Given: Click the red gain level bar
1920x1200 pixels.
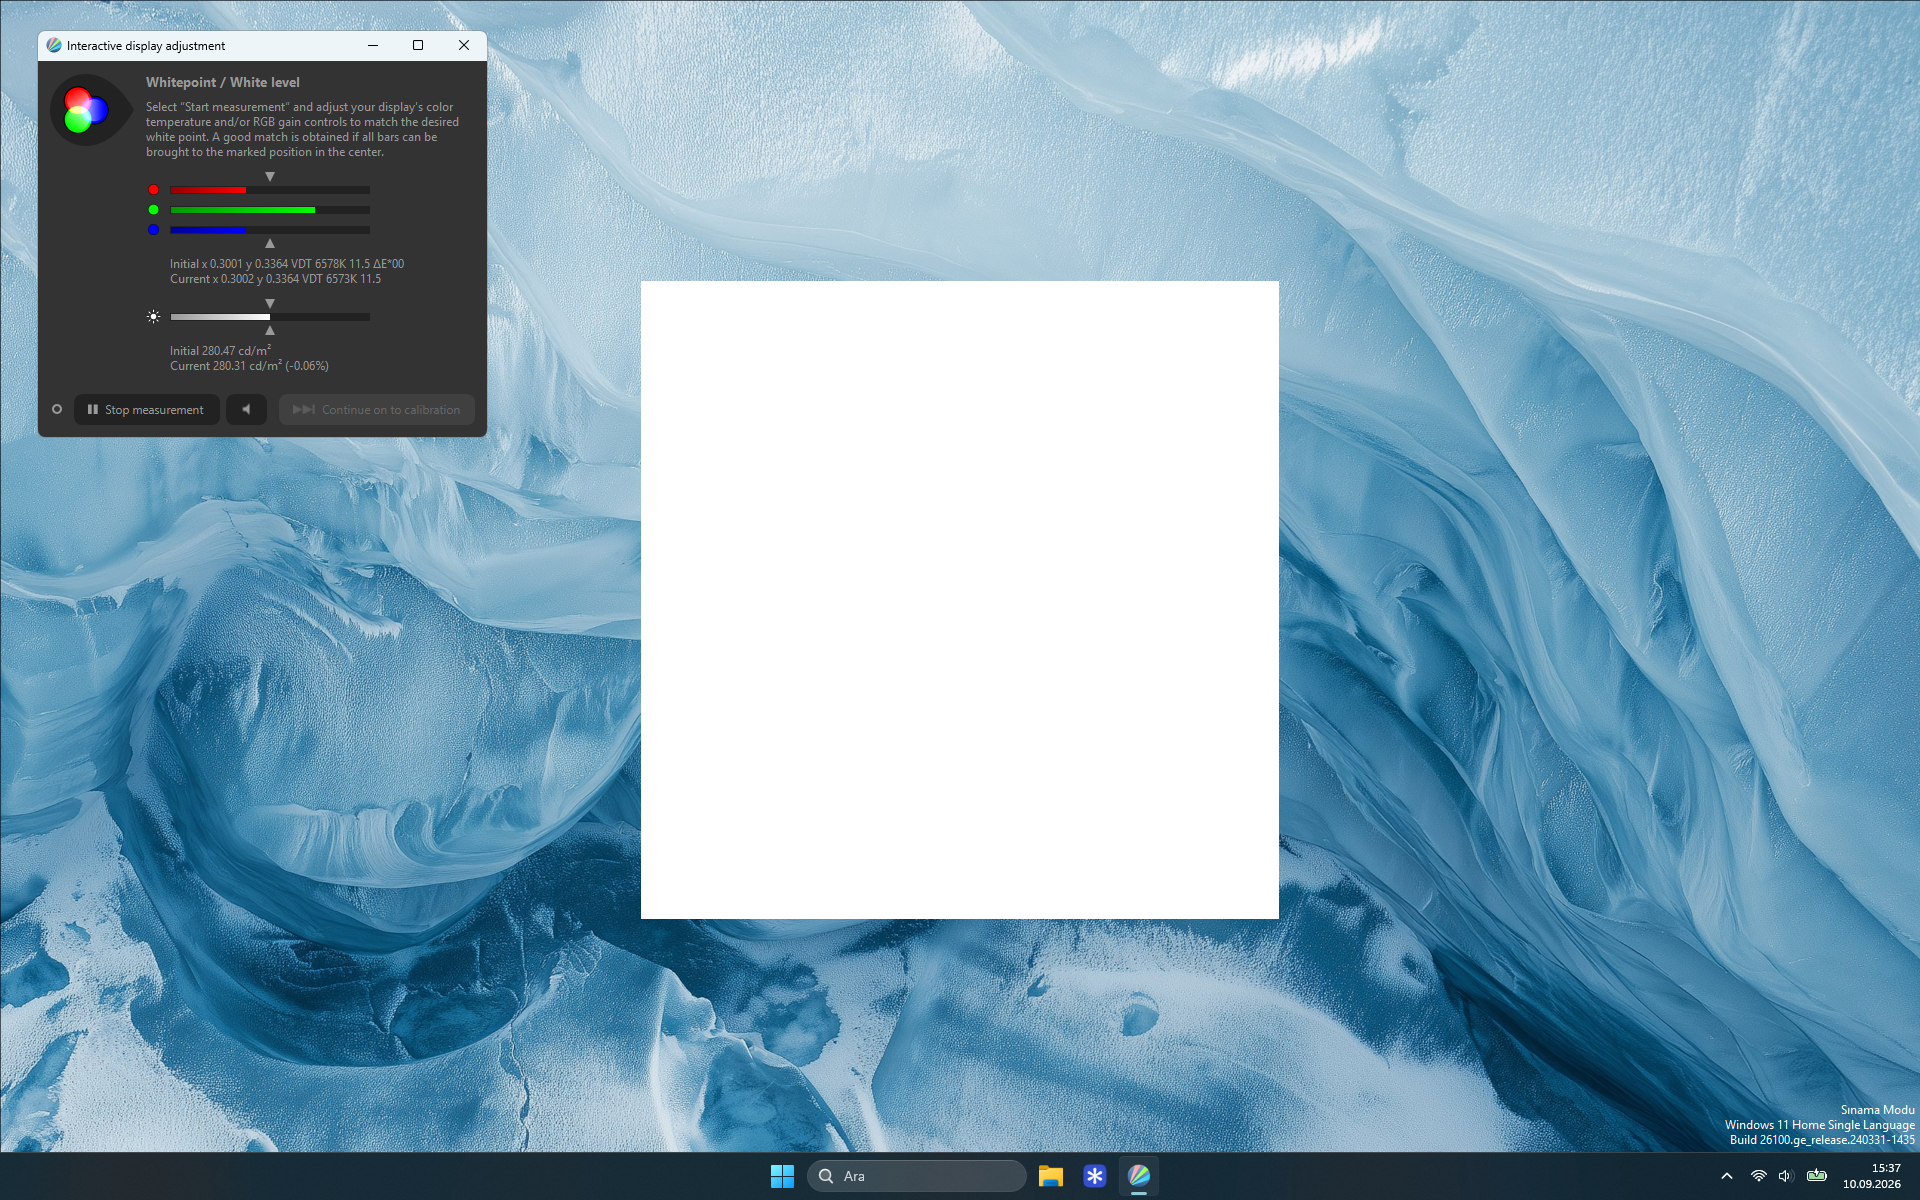Looking at the screenshot, I should (270, 190).
